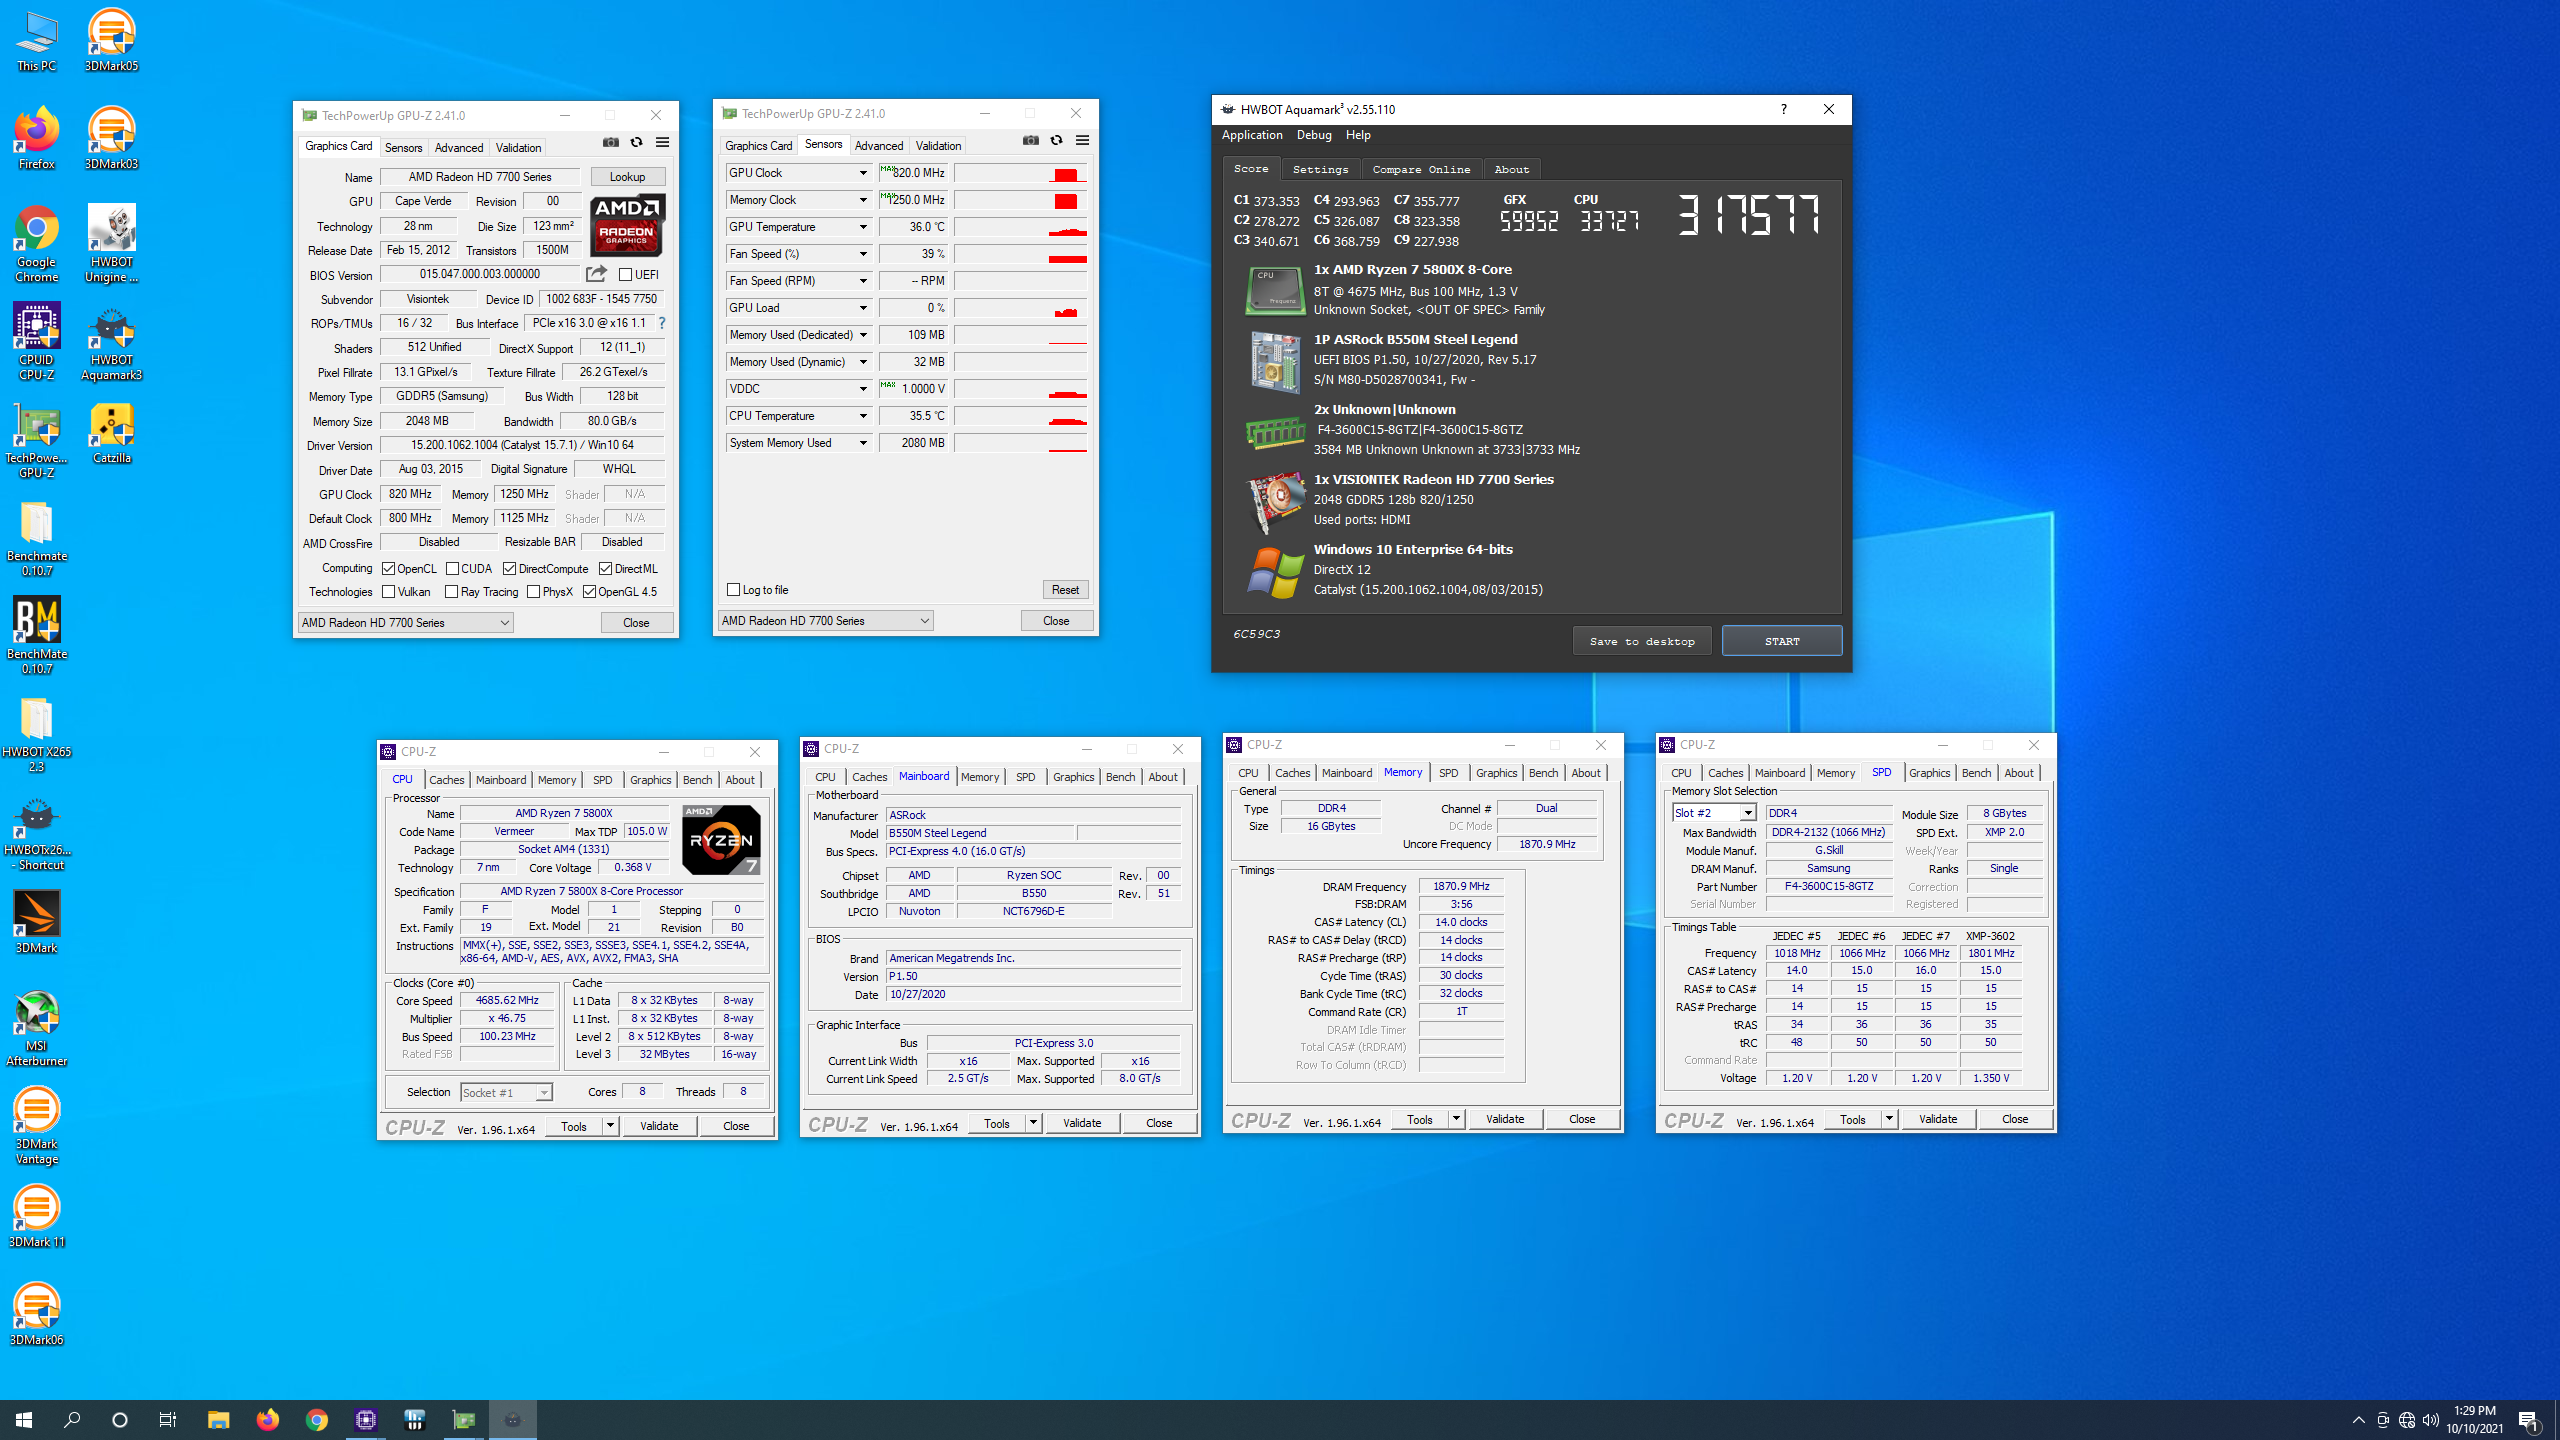The width and height of the screenshot is (2560, 1440).
Task: Toggle CUDA checkbox in GPU-Z
Action: click(452, 568)
